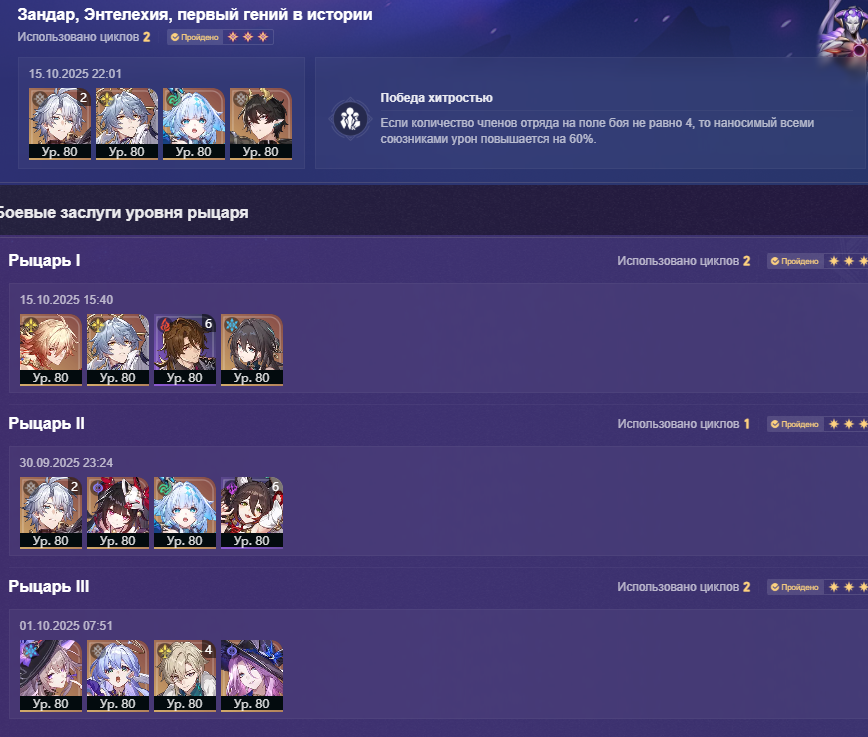Image resolution: width=868 pixels, height=737 pixels.
Task: Click the fox-mask character in Рыцарь II team
Action: coord(118,513)
